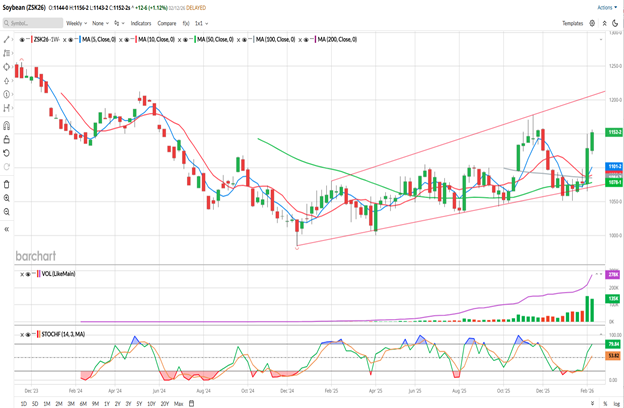Set chart range to 5Y

tap(139, 404)
